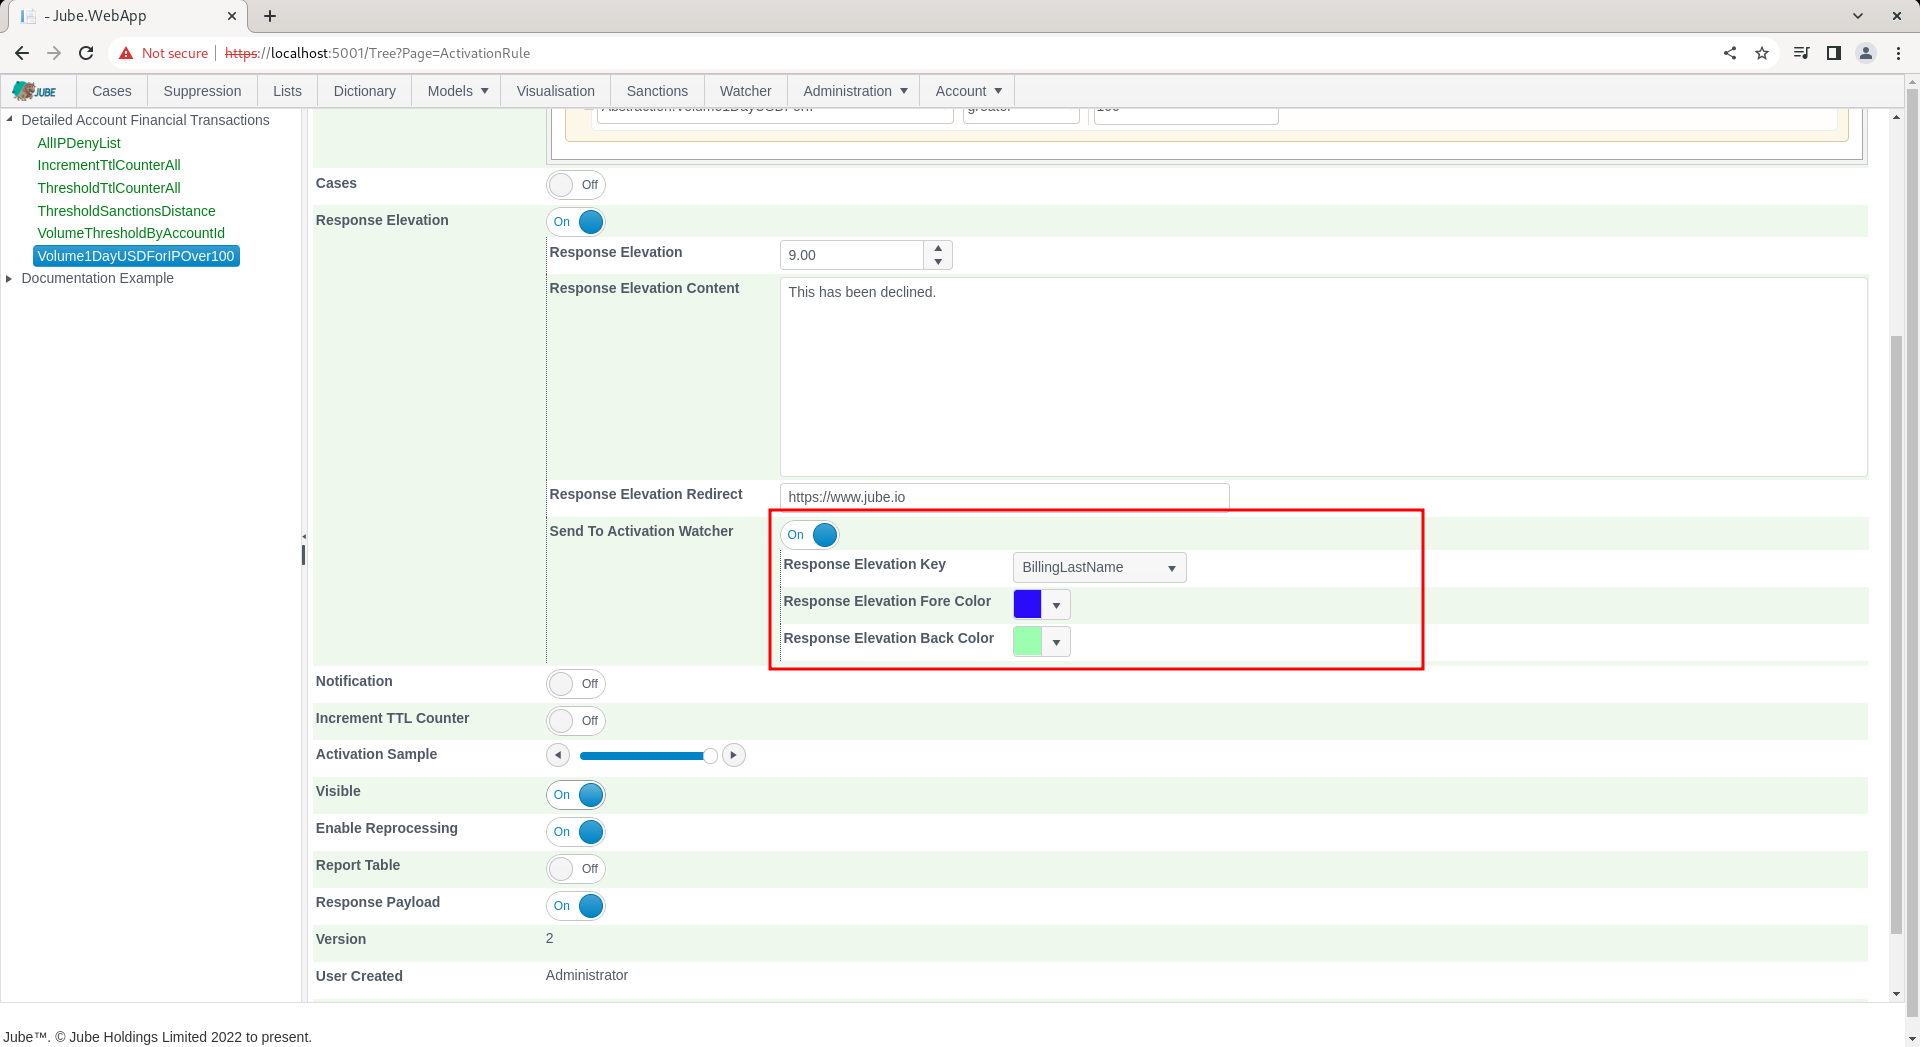The image size is (1920, 1047).
Task: Toggle the Response Payload switch
Action: pos(576,906)
